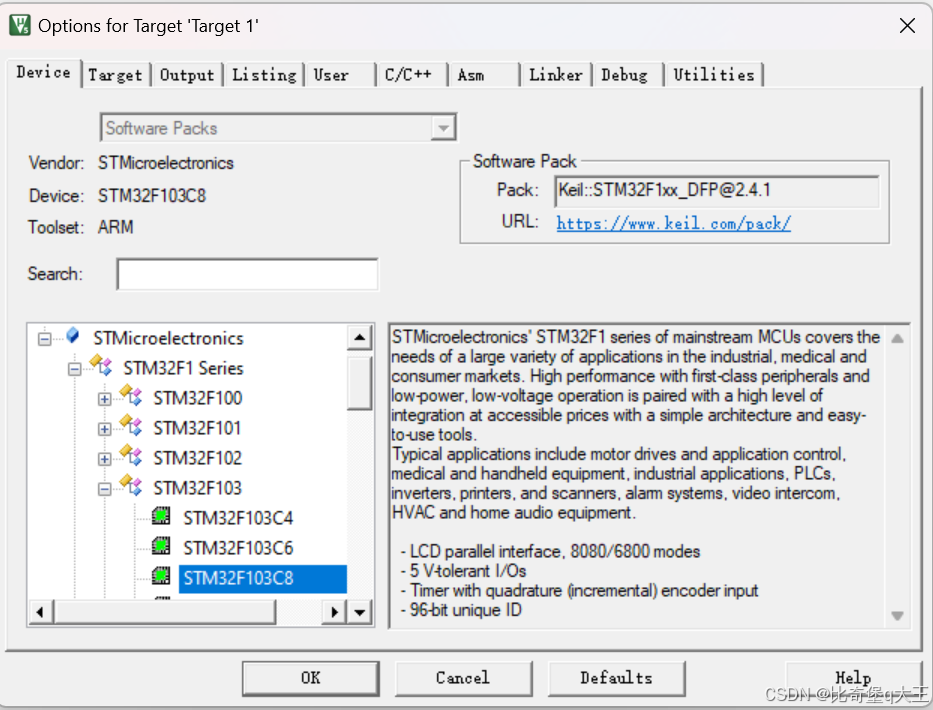Open the User tab
This screenshot has width=933, height=710.
pyautogui.click(x=340, y=75)
